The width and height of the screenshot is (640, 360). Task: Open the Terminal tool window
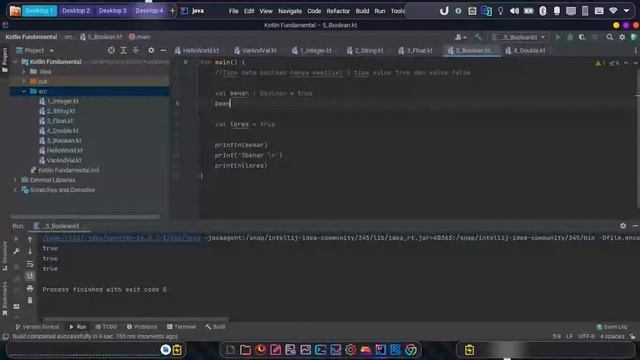(x=181, y=327)
